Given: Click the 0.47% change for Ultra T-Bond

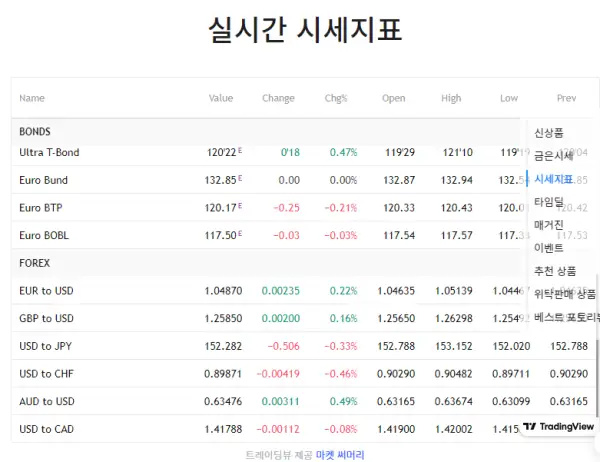Looking at the screenshot, I should [344, 152].
